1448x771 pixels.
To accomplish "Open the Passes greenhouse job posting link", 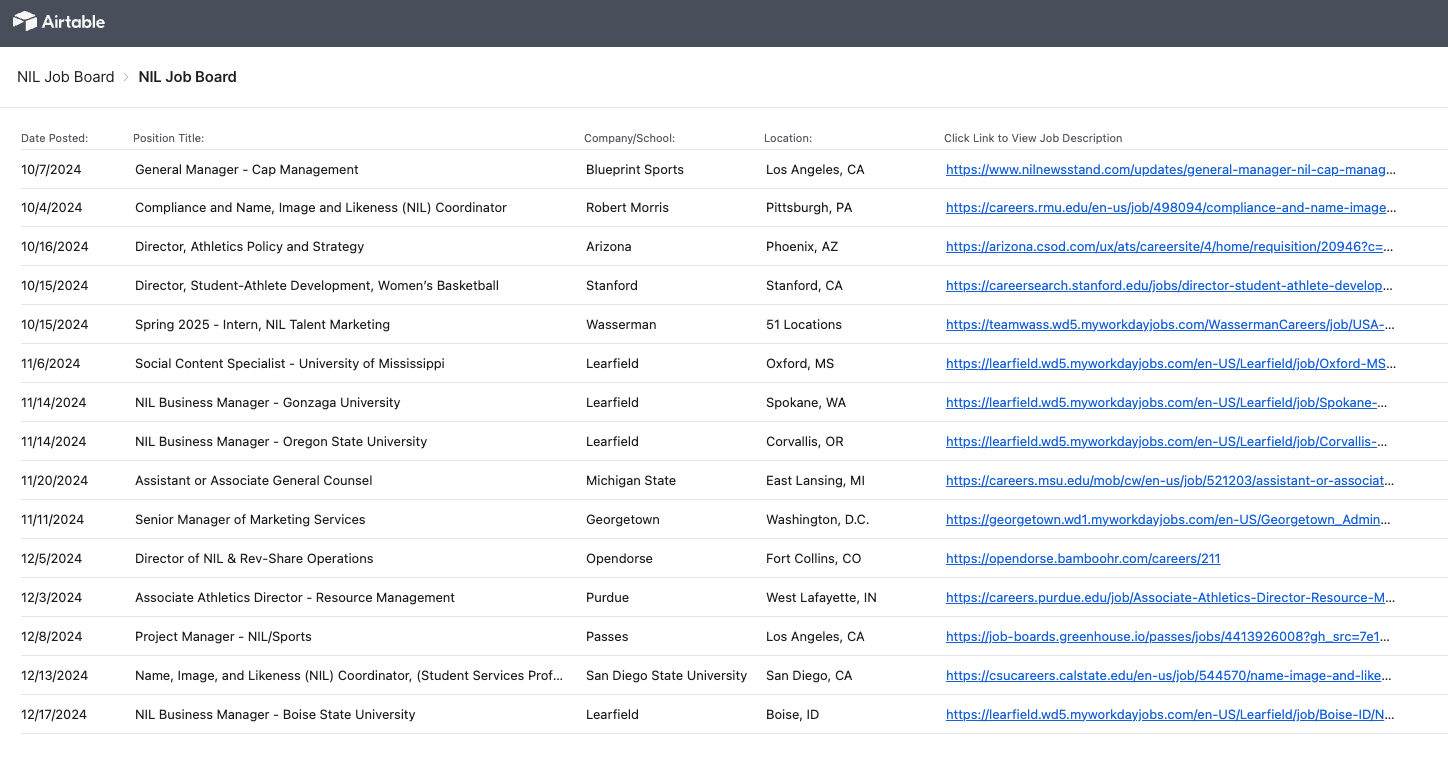I will coord(1168,636).
